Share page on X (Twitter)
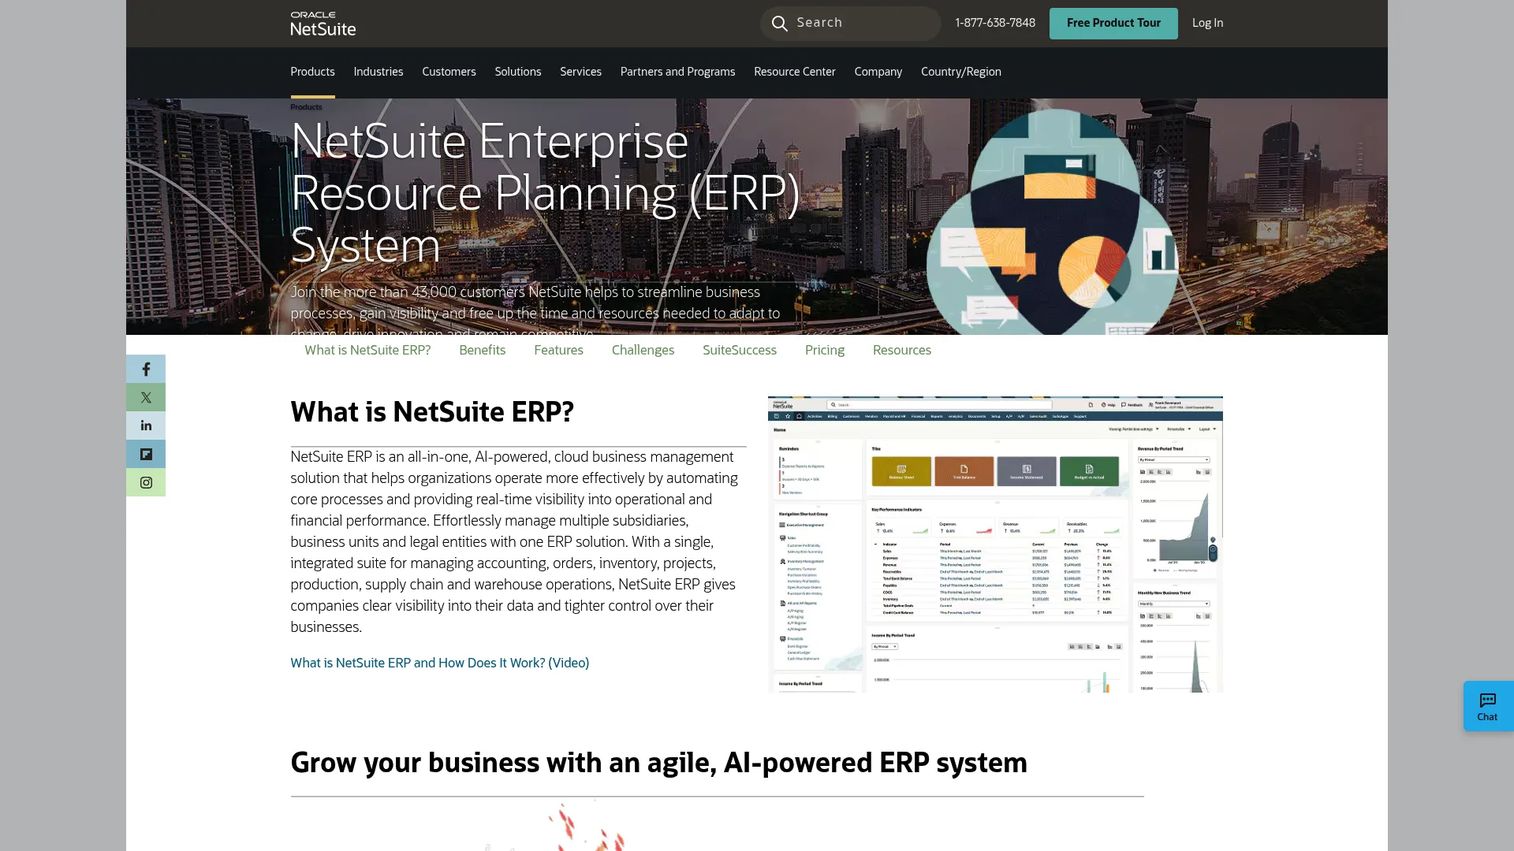 (146, 397)
